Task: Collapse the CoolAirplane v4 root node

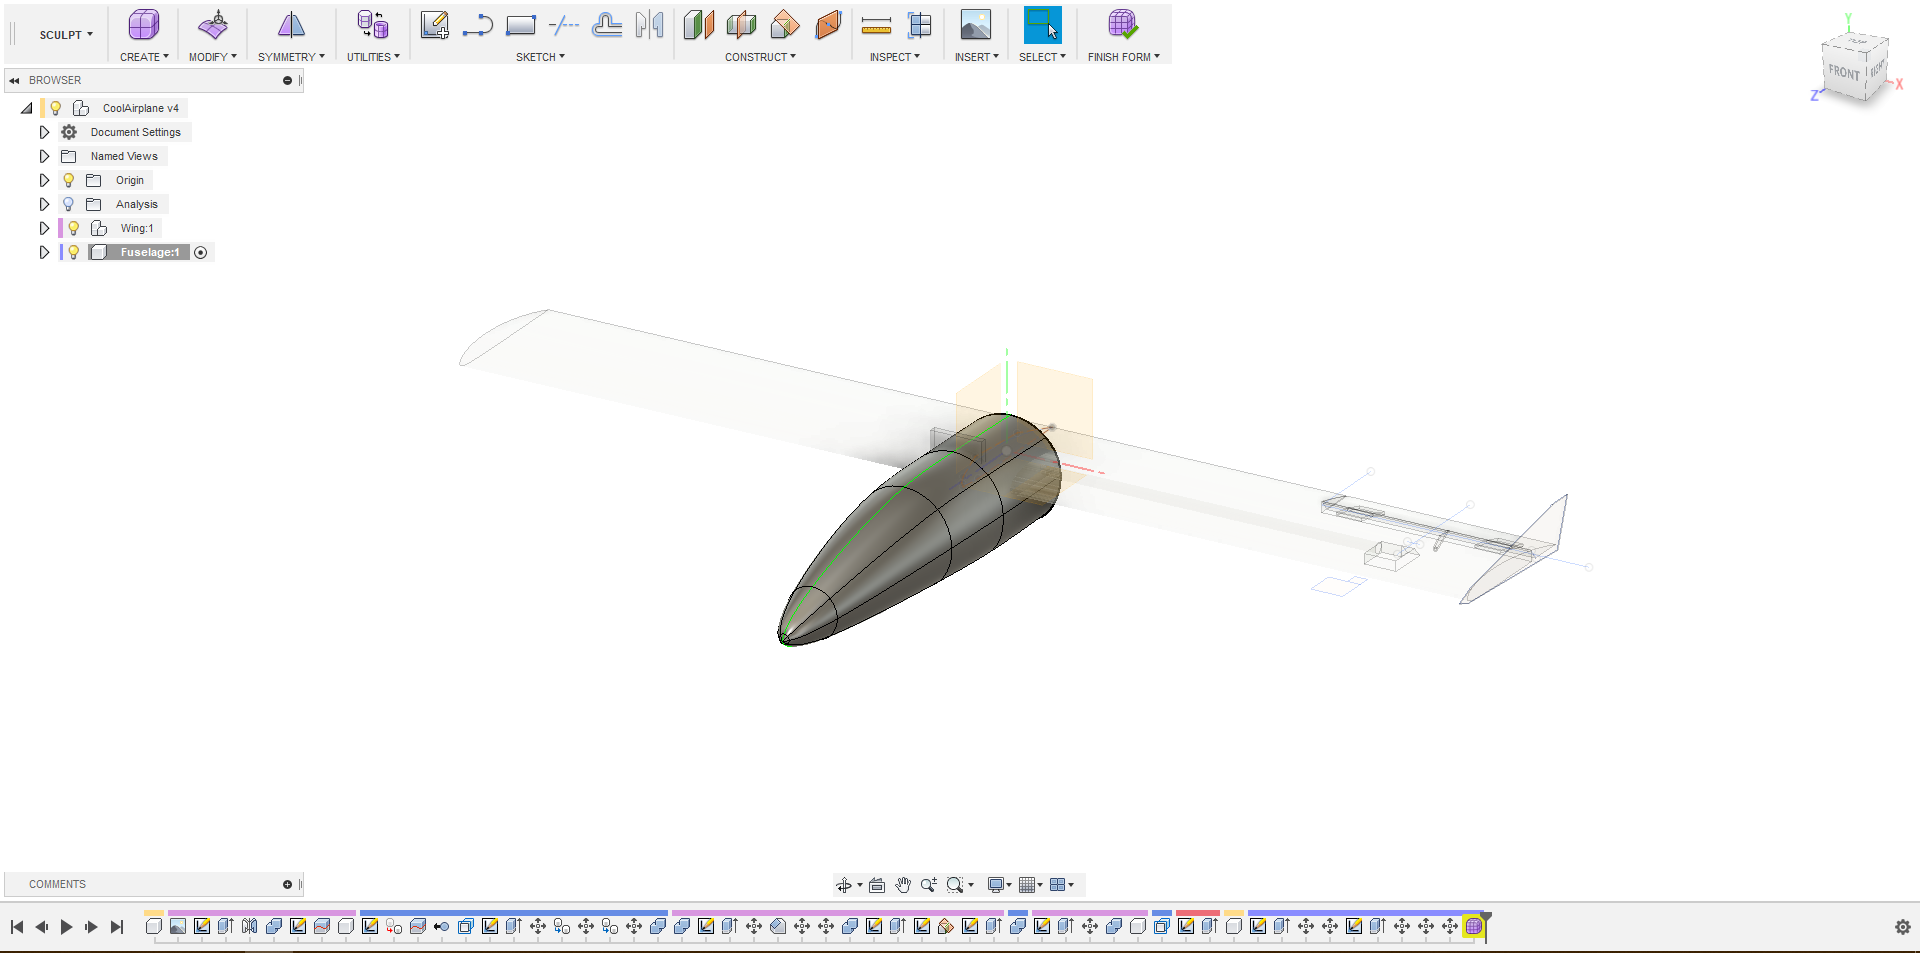Action: (27, 108)
